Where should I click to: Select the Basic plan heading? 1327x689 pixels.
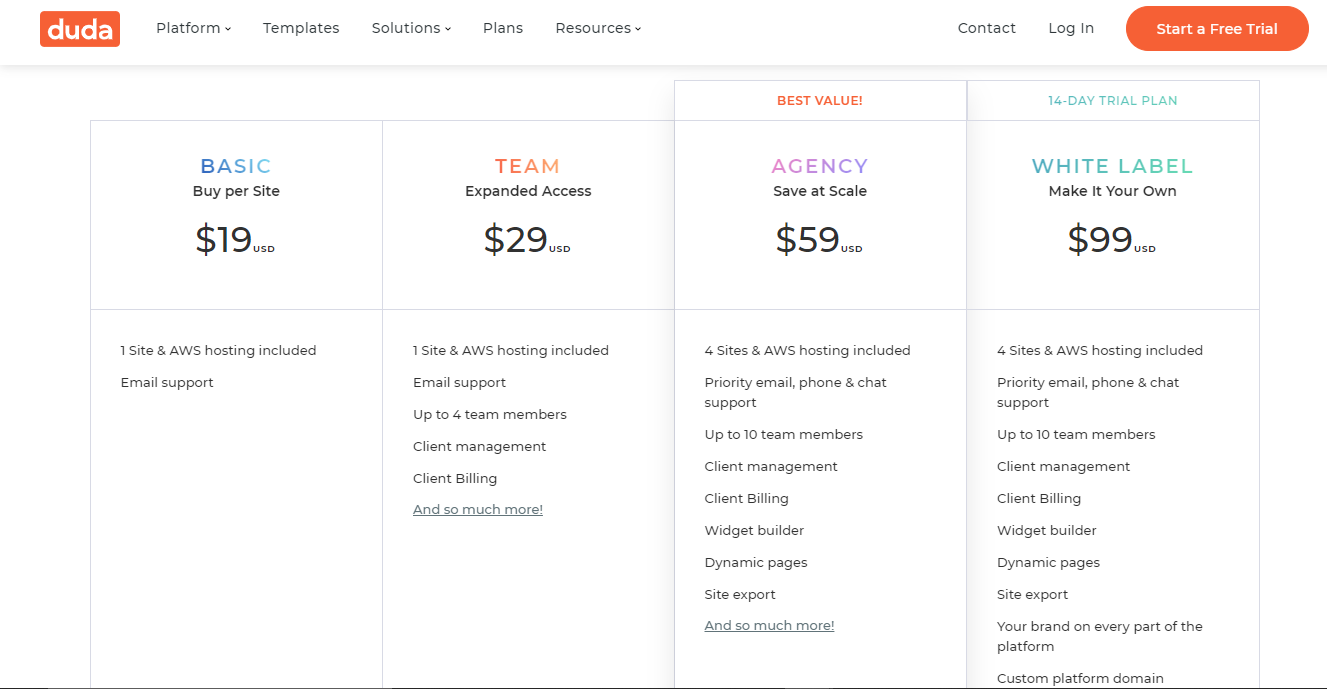click(236, 166)
